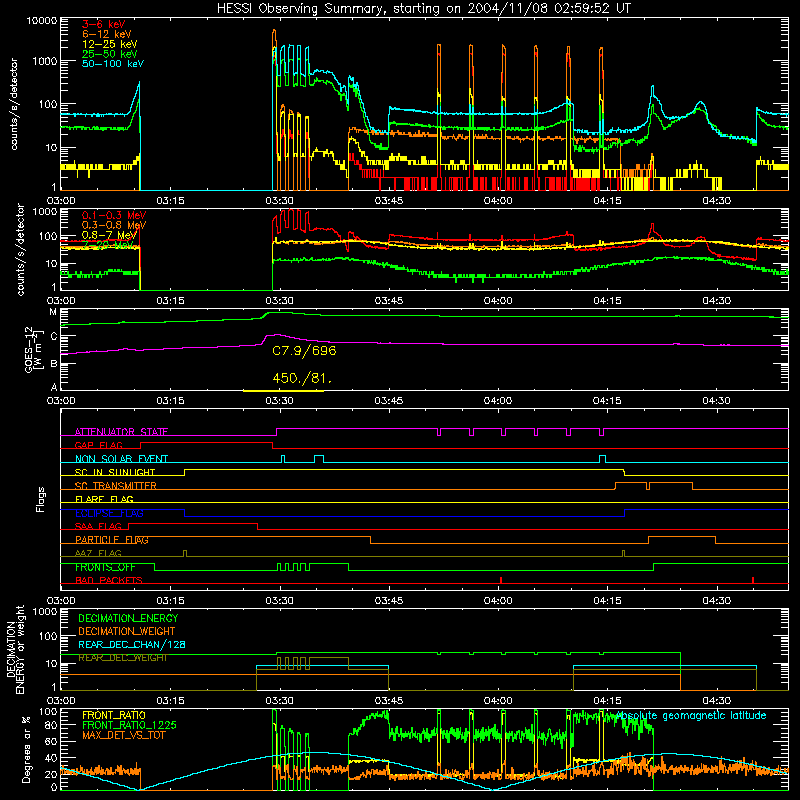Click the ATTENUATOR_STATE flag label
800x800 pixels.
tap(121, 432)
